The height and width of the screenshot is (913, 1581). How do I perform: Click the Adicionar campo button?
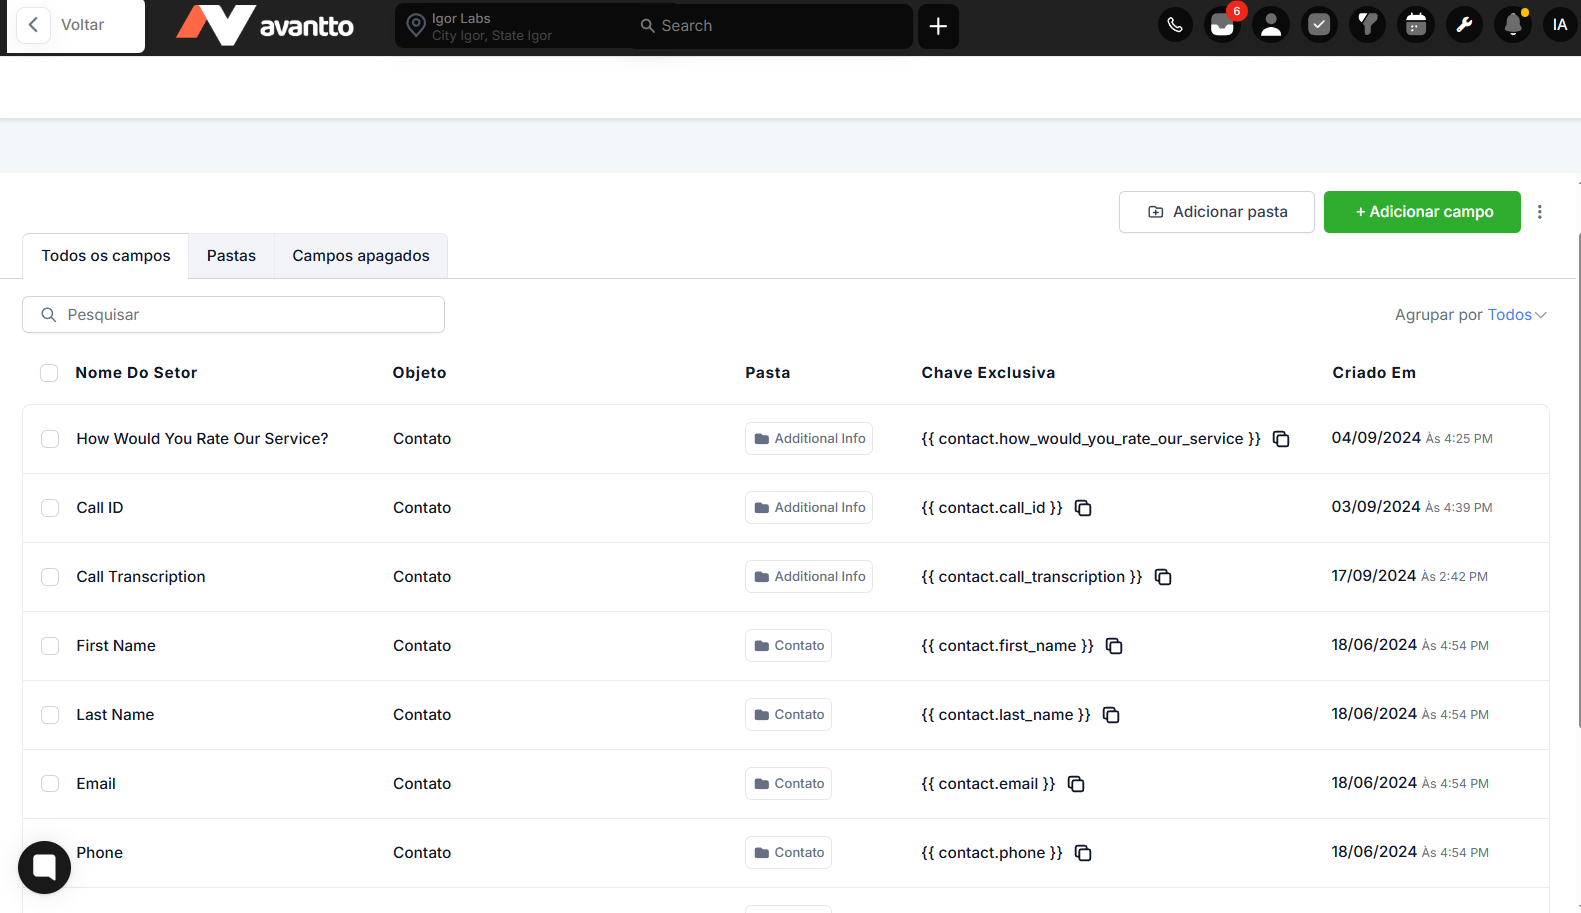click(1422, 212)
